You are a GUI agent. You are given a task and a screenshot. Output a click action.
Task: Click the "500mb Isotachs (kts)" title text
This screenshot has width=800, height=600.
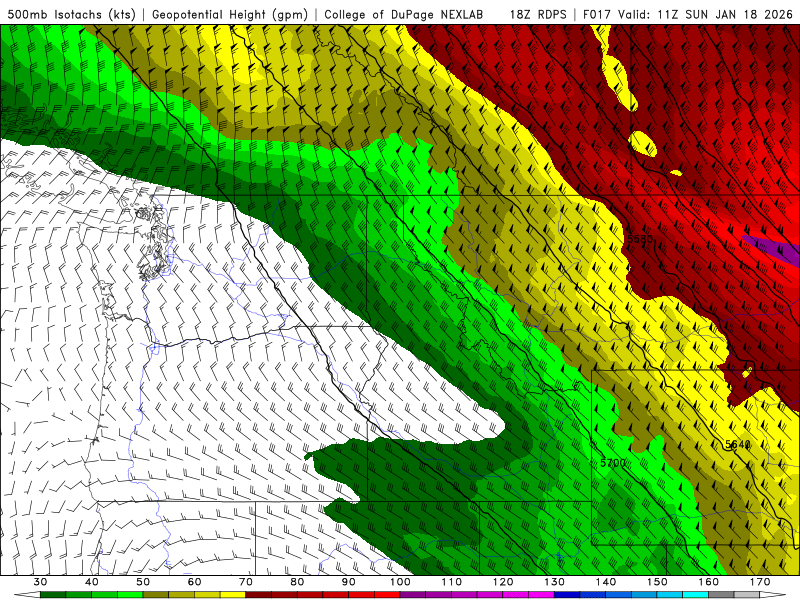72,15
